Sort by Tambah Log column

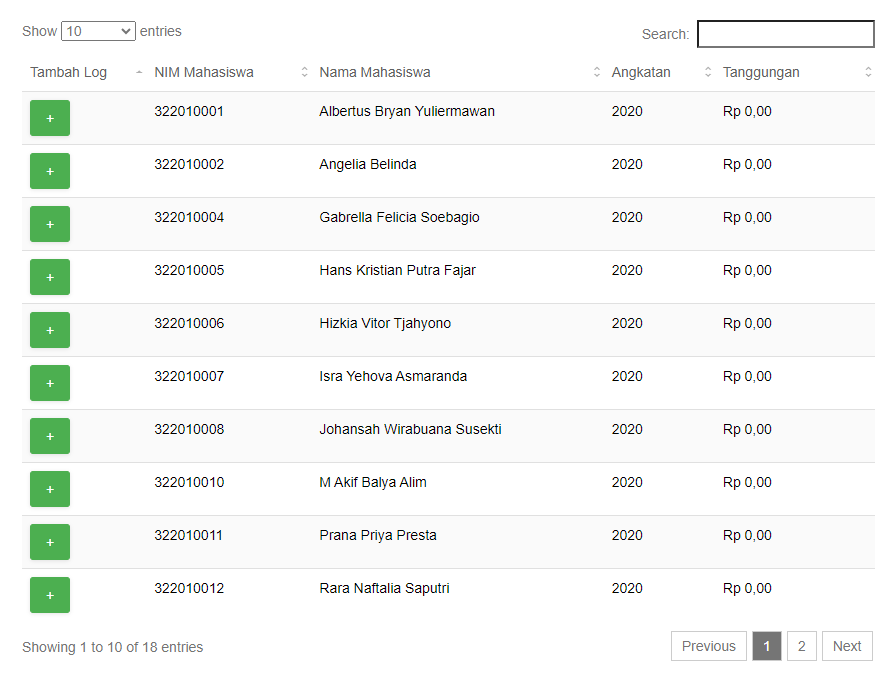(84, 72)
